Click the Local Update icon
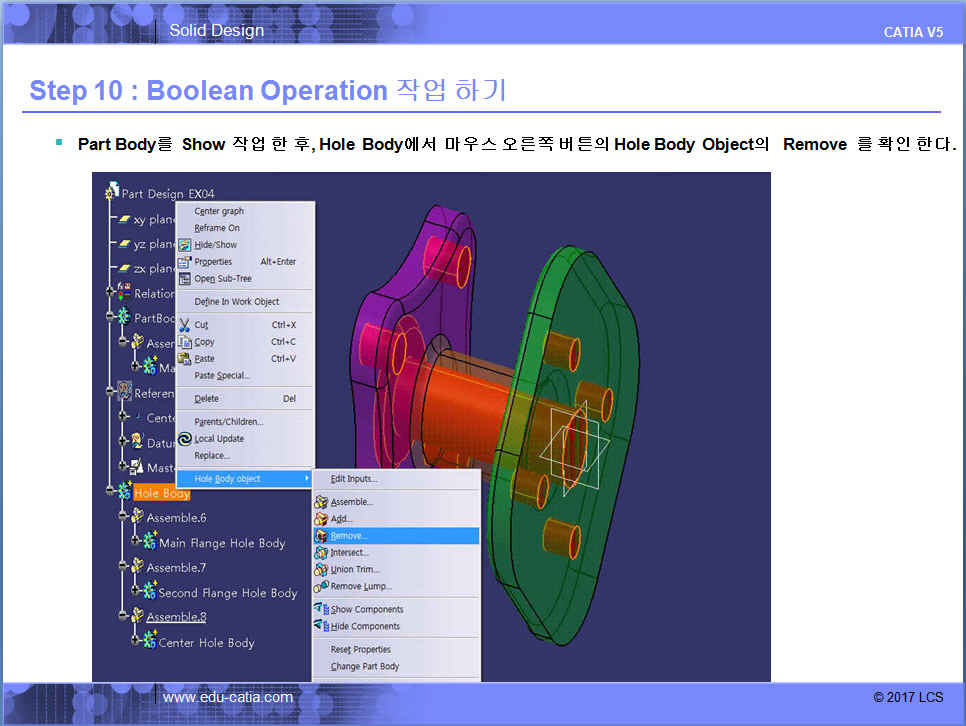Viewport: 966px width, 726px height. pos(185,439)
